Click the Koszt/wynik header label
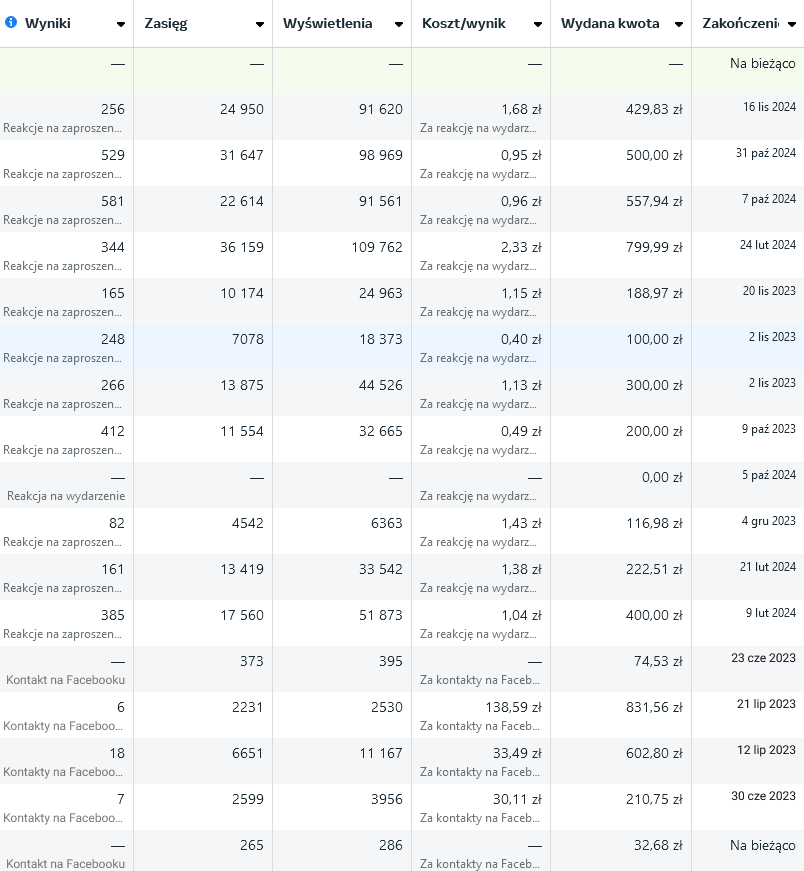This screenshot has width=804, height=871. [x=464, y=23]
